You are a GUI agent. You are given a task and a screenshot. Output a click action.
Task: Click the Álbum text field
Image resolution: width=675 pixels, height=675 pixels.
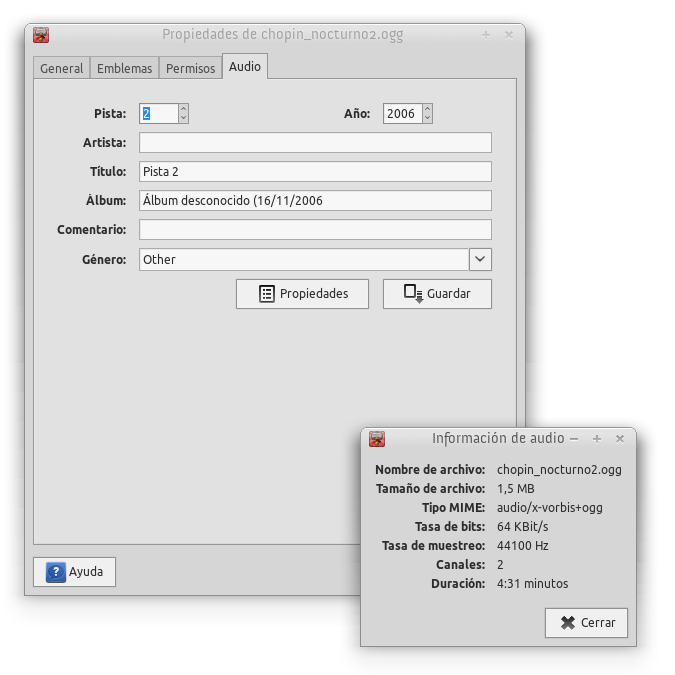pos(315,201)
